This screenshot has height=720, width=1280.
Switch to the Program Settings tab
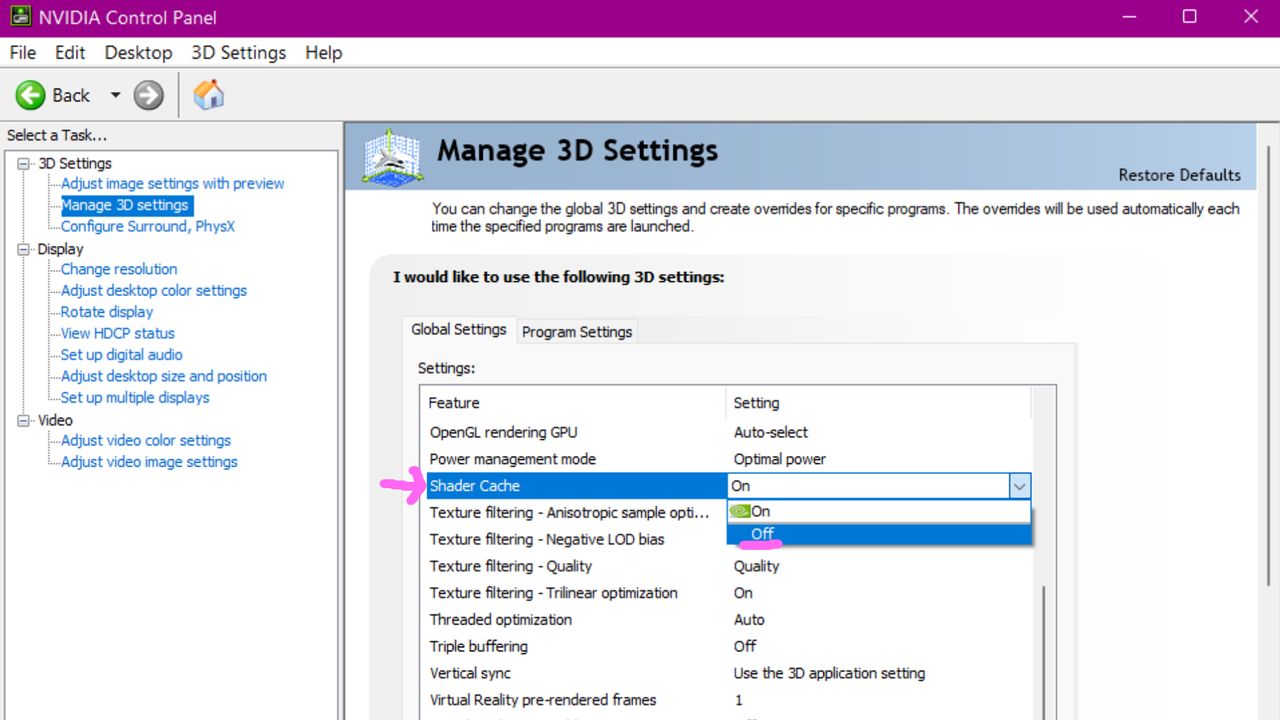pos(577,331)
